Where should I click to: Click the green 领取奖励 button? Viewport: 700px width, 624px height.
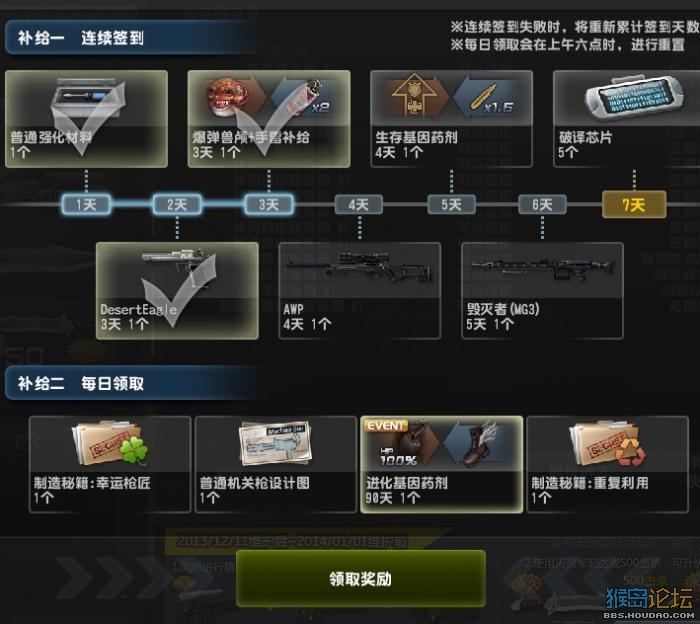click(361, 578)
